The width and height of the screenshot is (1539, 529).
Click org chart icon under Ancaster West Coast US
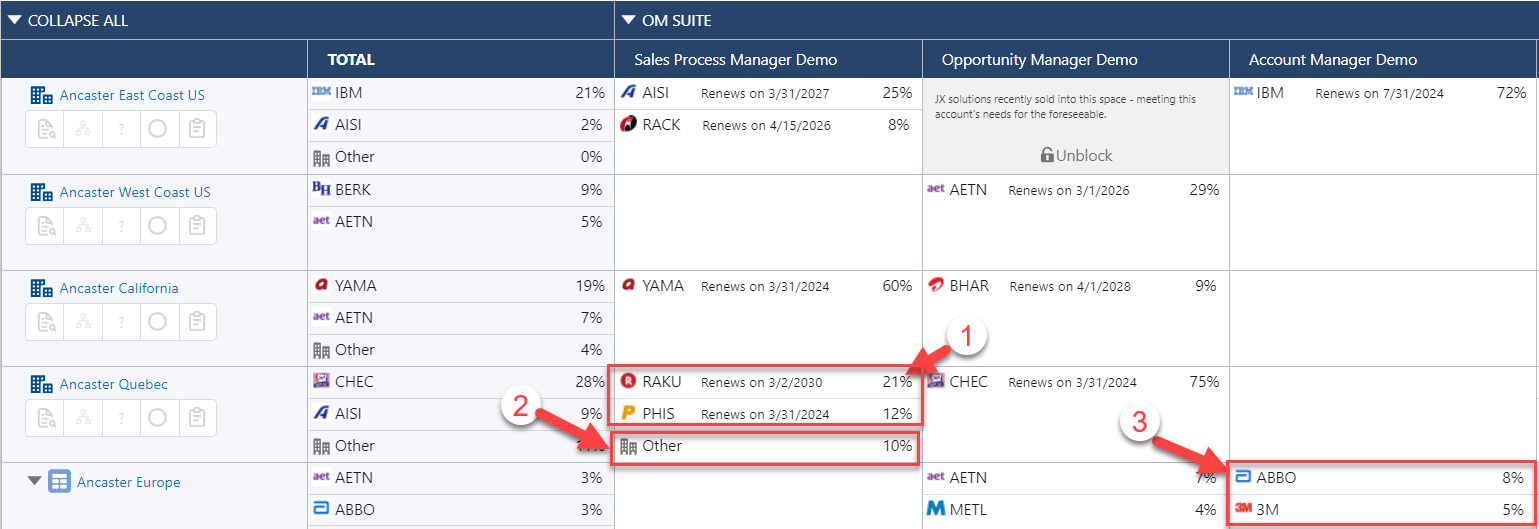pyautogui.click(x=83, y=226)
